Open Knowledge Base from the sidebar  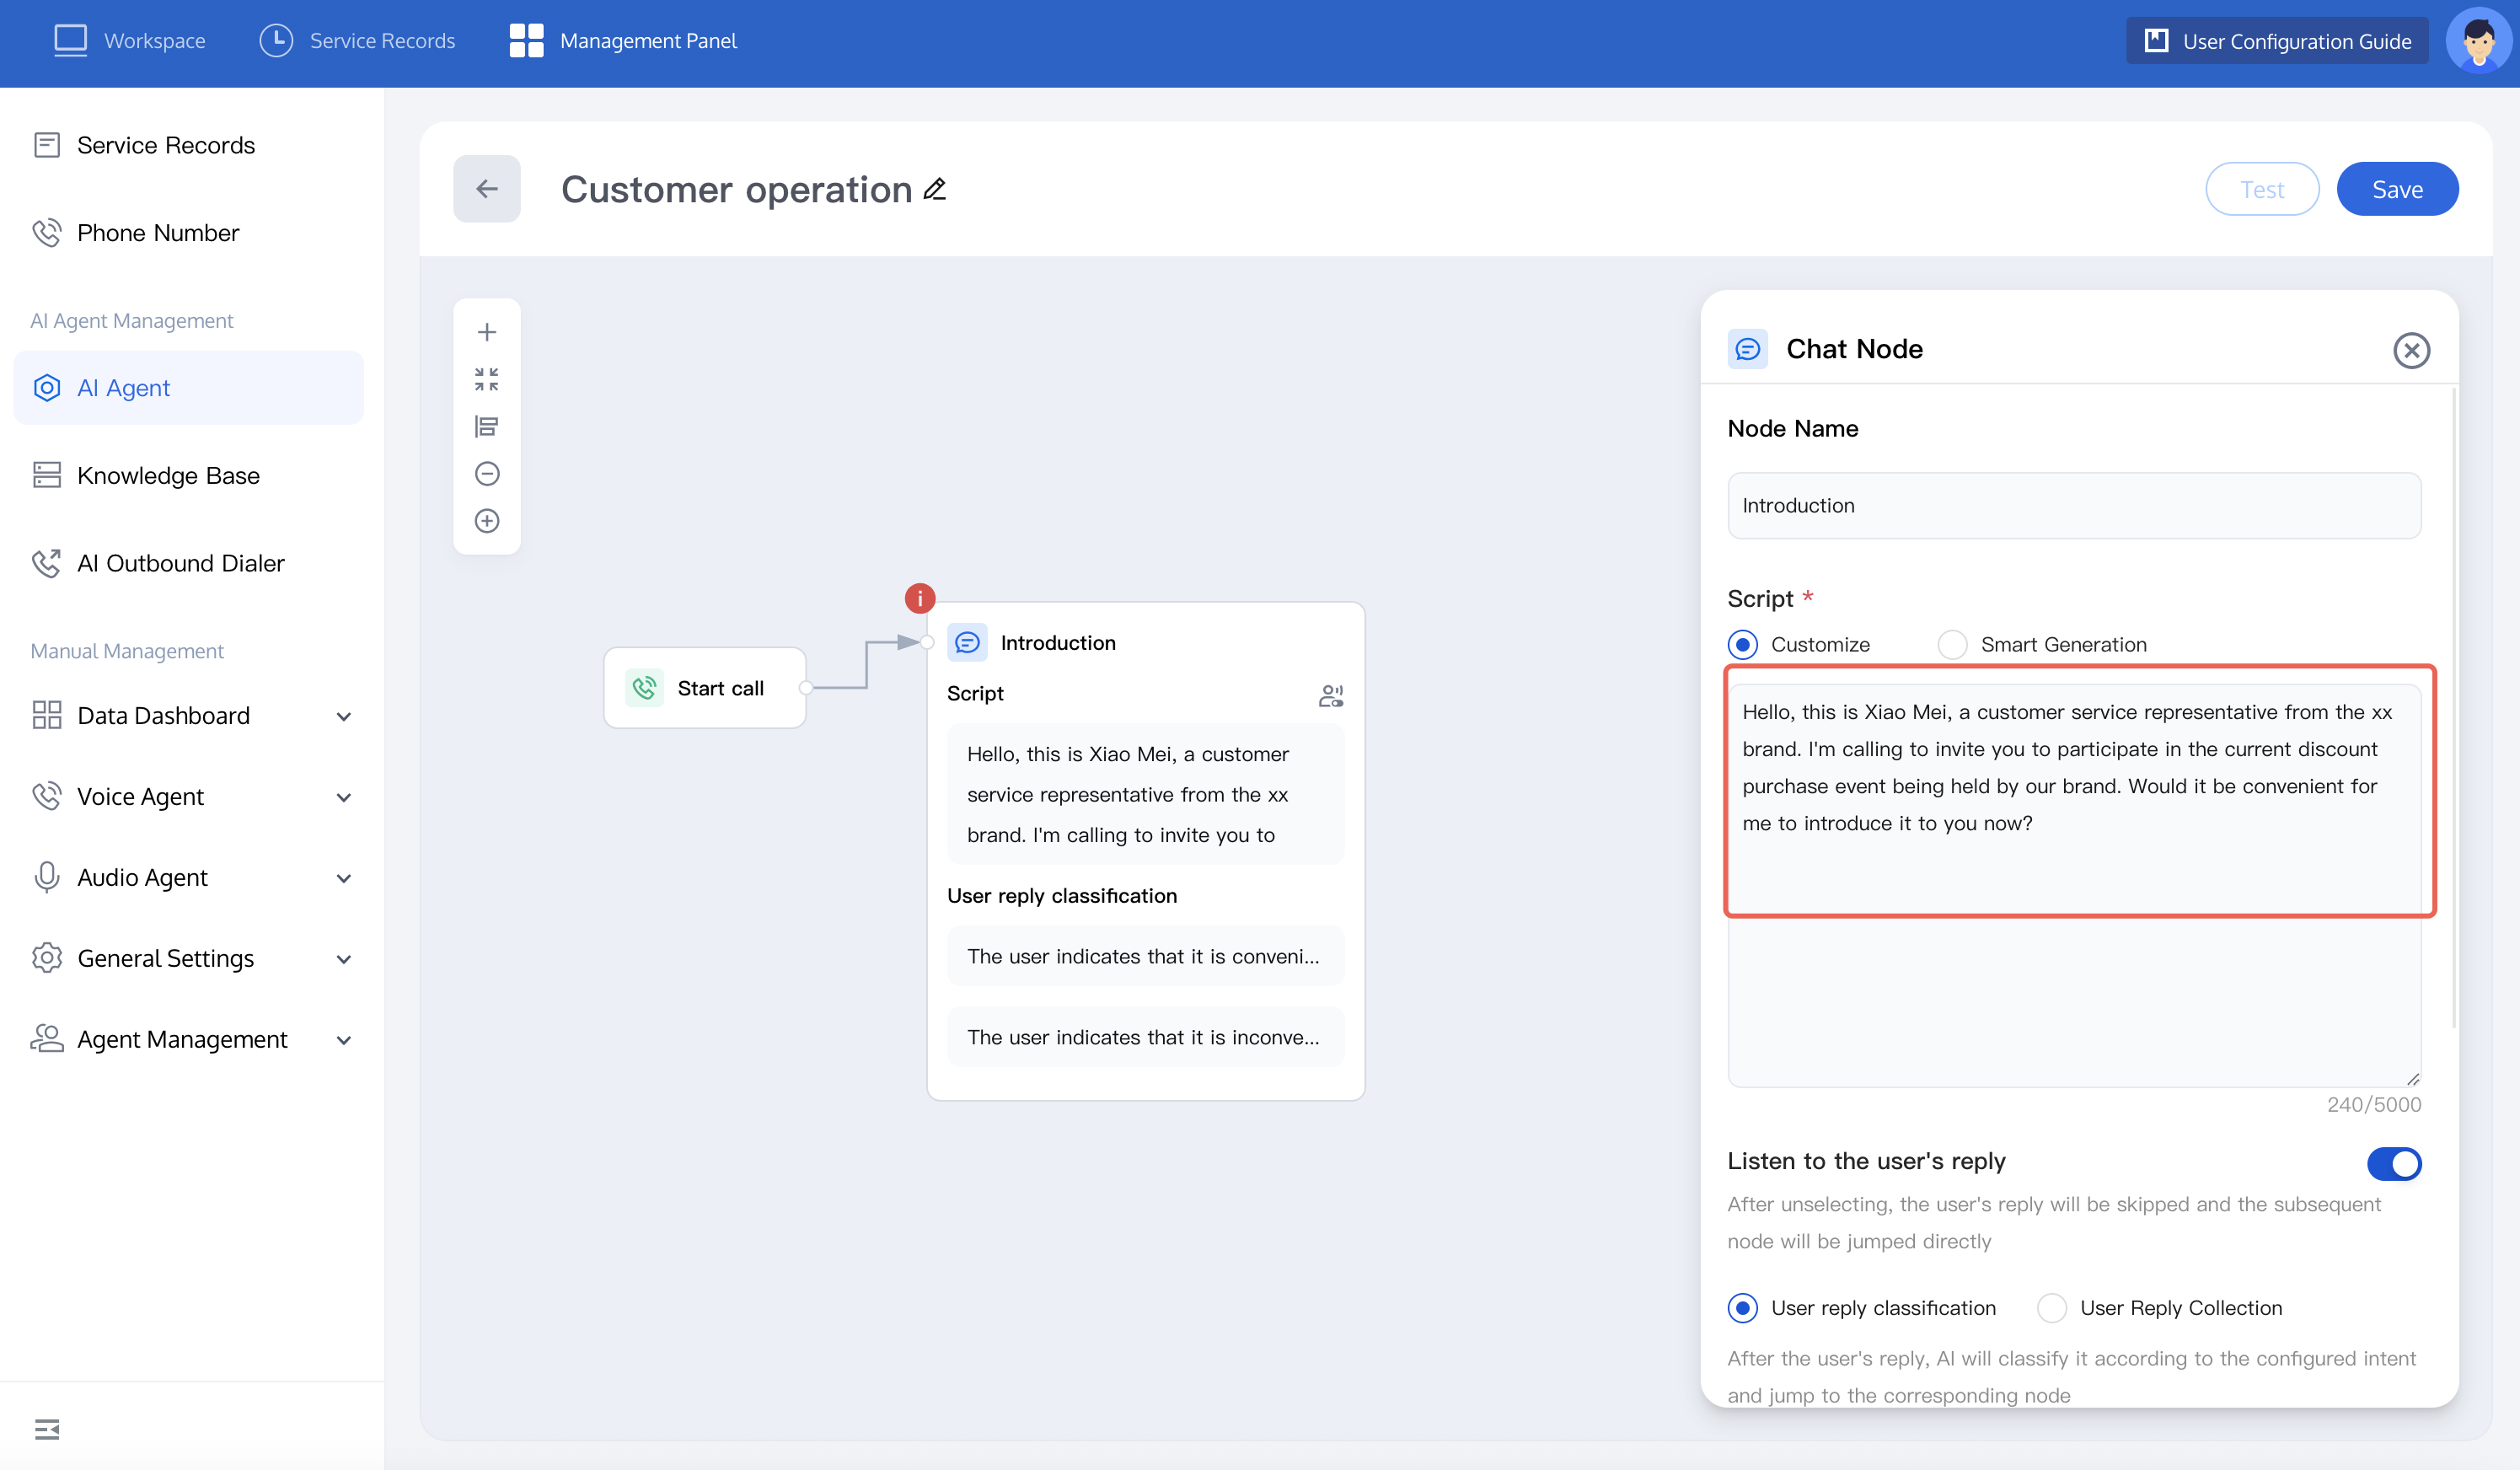168,475
